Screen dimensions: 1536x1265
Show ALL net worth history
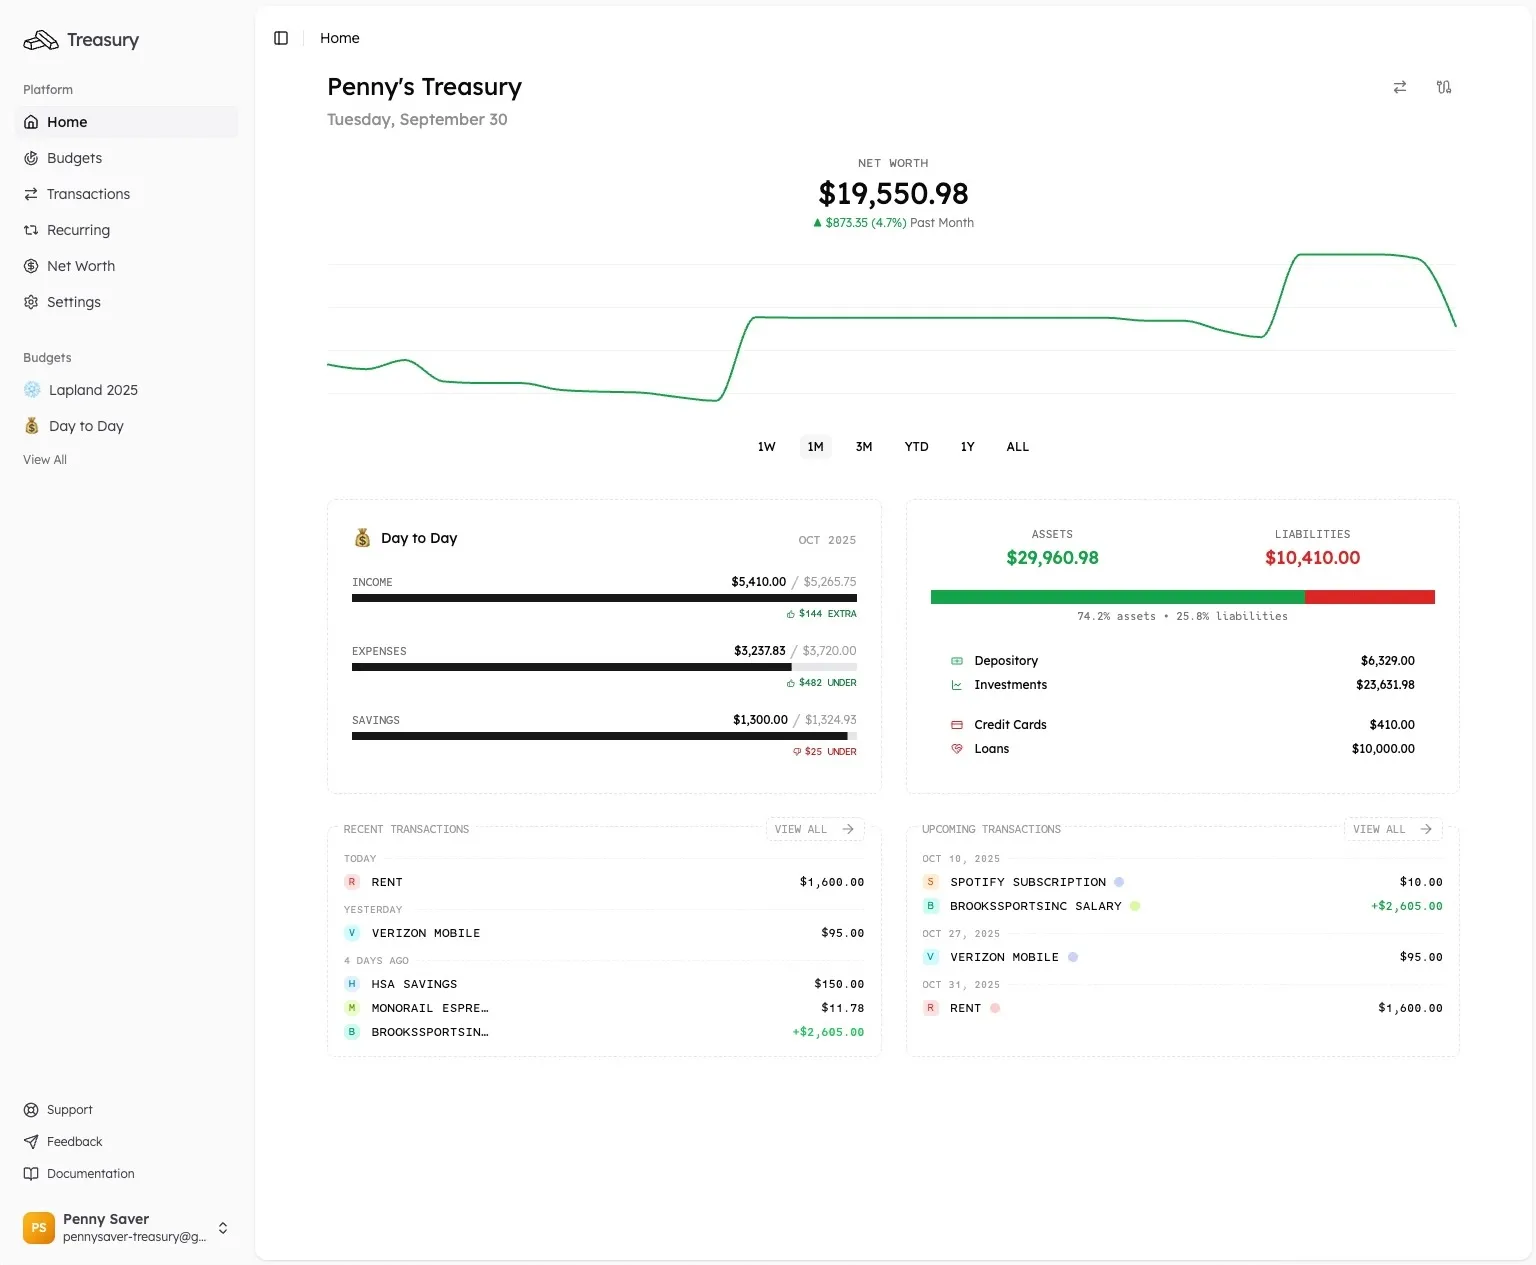click(1017, 447)
